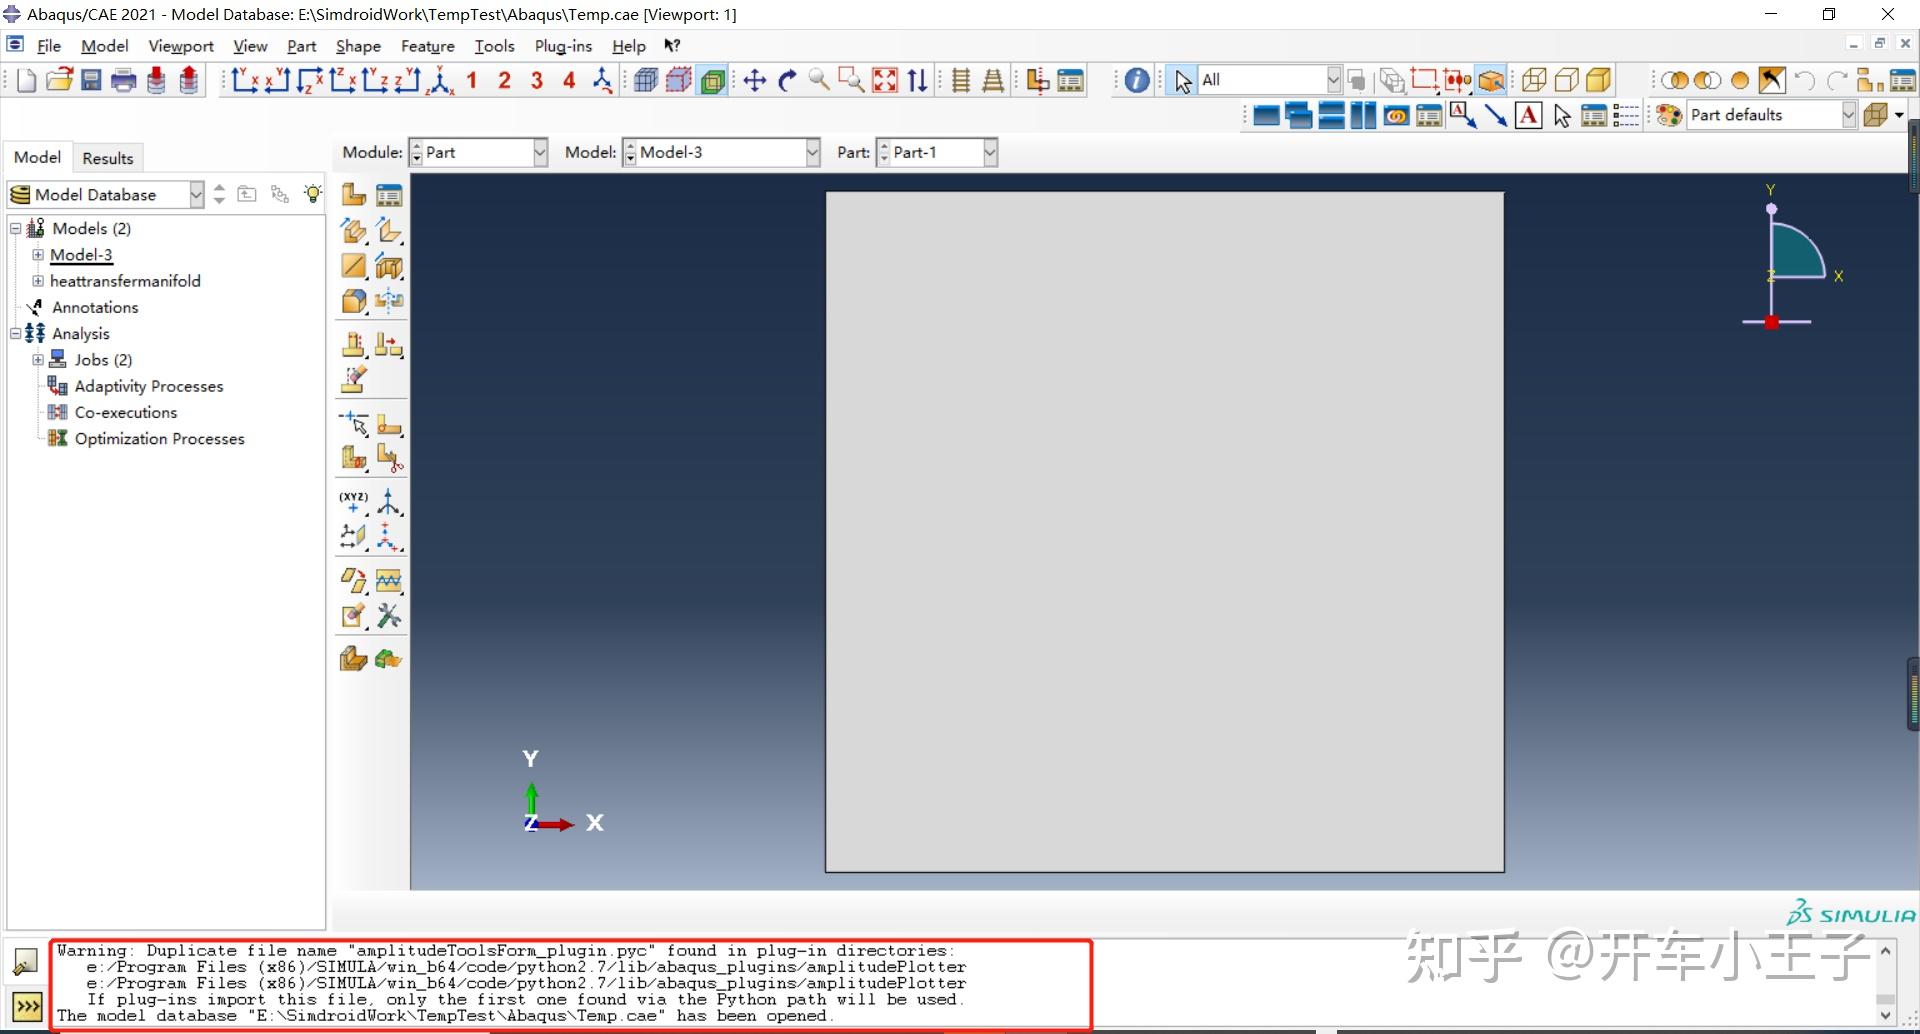Click the '1' saved view button

[x=471, y=80]
